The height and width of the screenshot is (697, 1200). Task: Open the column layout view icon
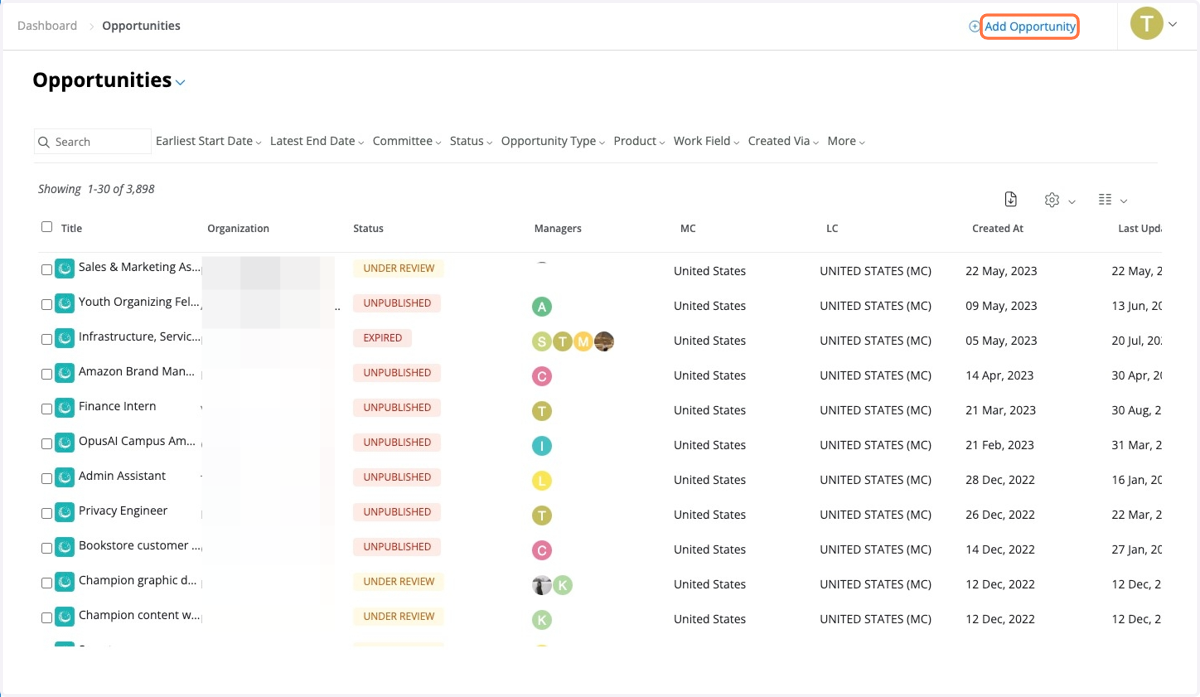pyautogui.click(x=1105, y=200)
